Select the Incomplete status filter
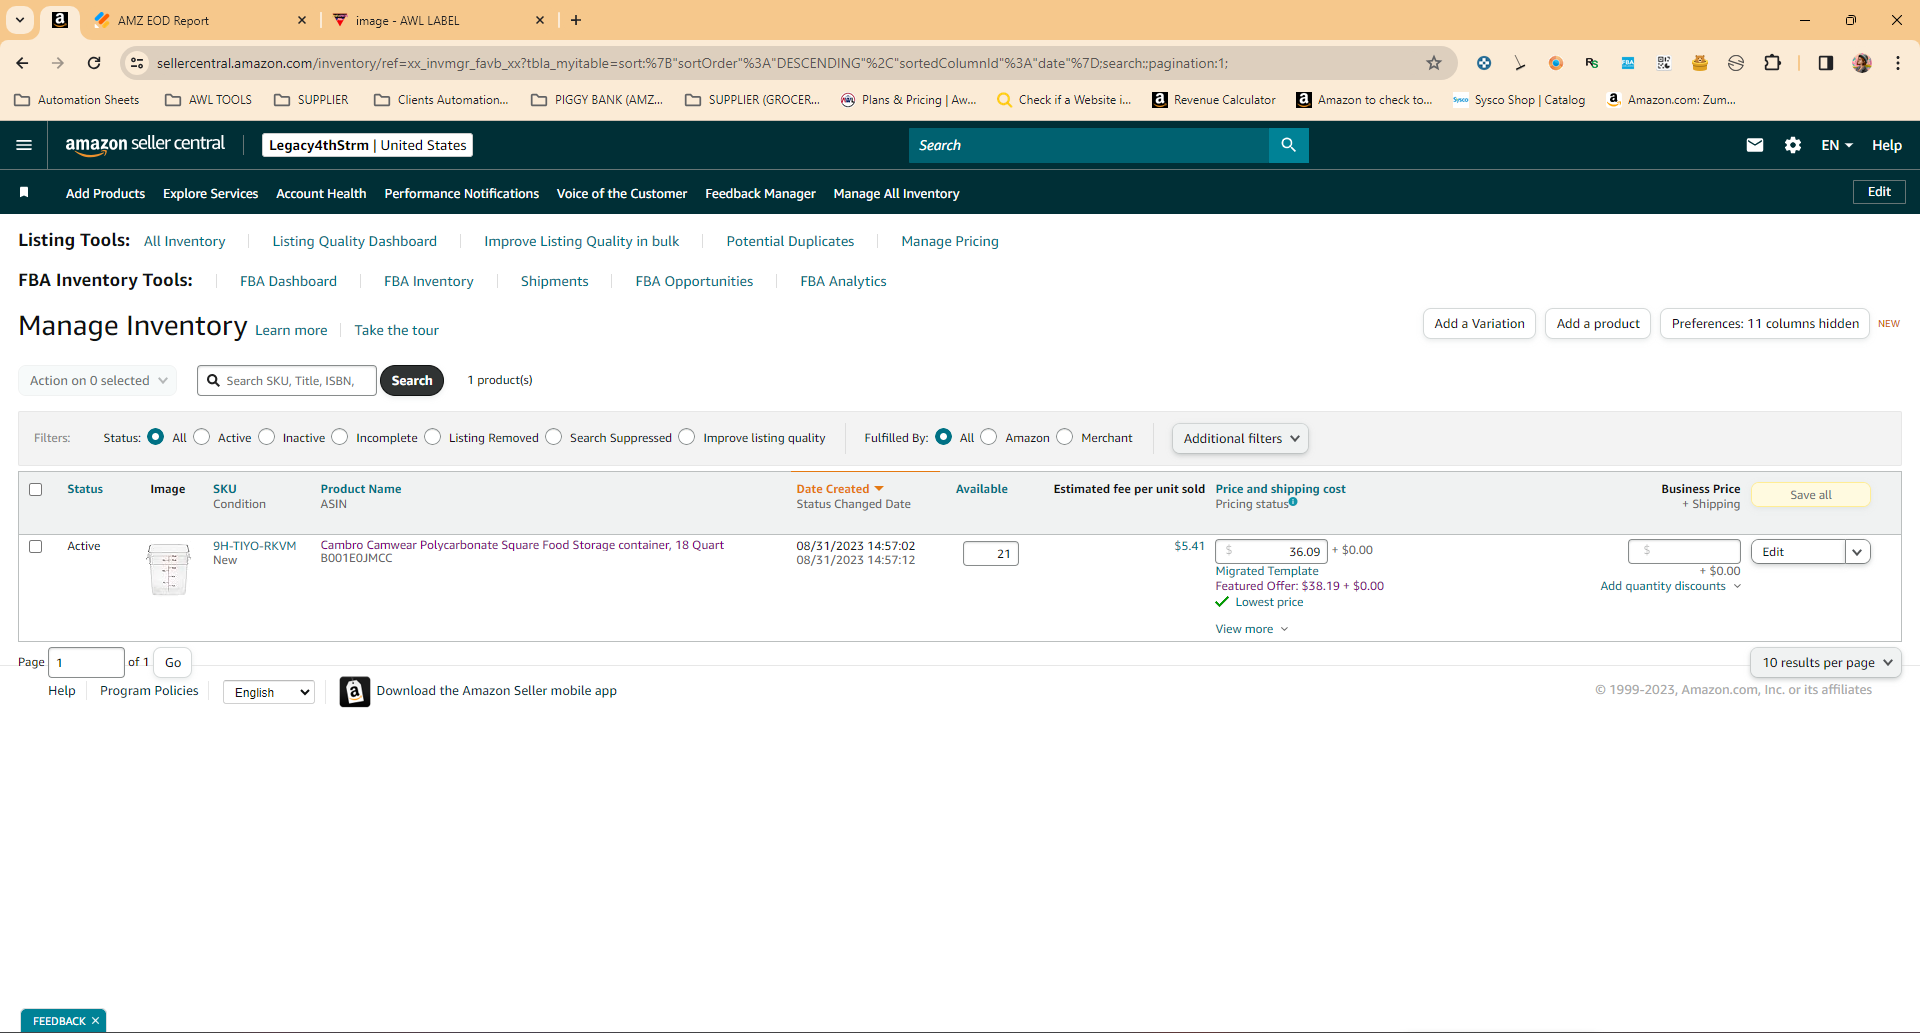The width and height of the screenshot is (1920, 1033). pyautogui.click(x=340, y=437)
